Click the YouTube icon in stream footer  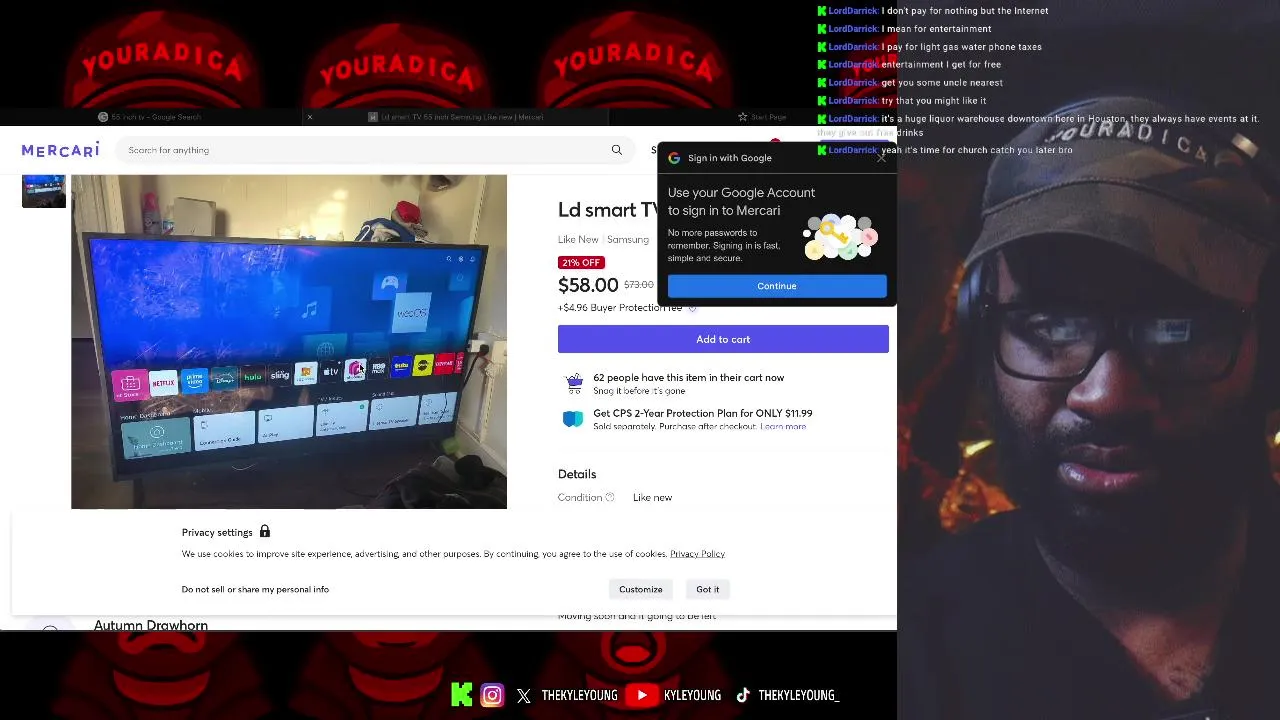click(642, 695)
